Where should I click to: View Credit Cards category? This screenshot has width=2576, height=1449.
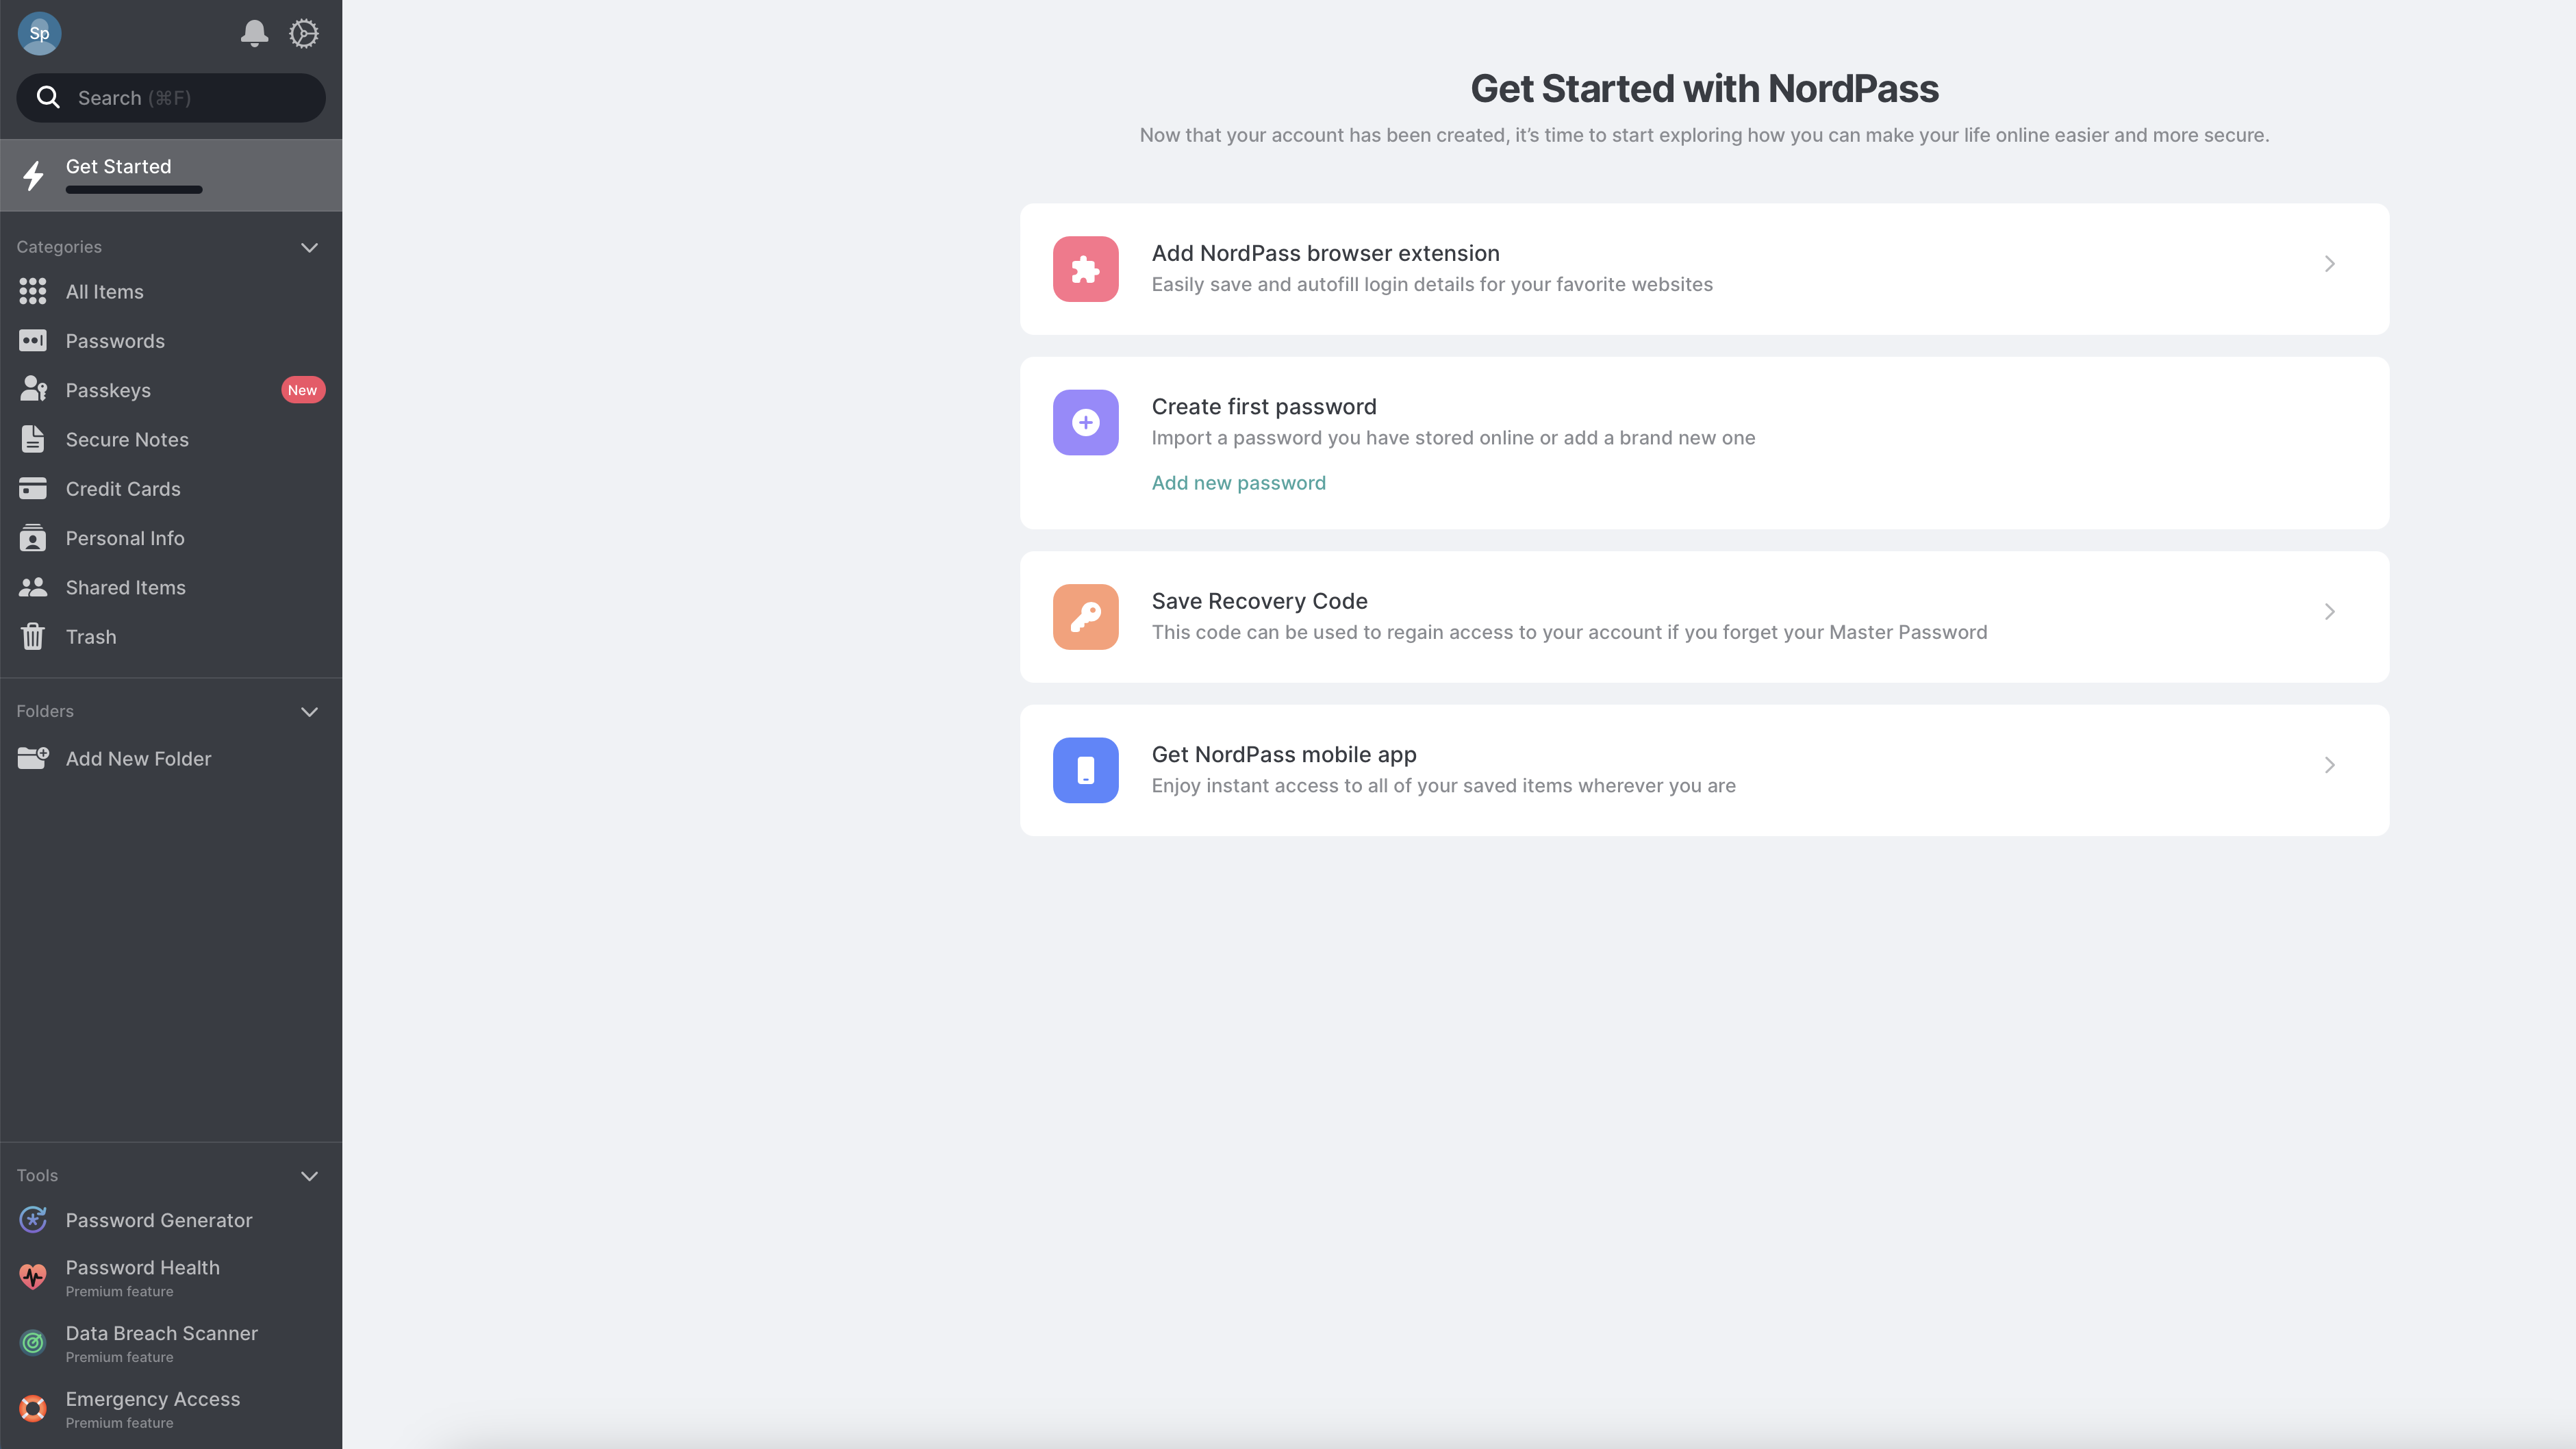pos(171,488)
